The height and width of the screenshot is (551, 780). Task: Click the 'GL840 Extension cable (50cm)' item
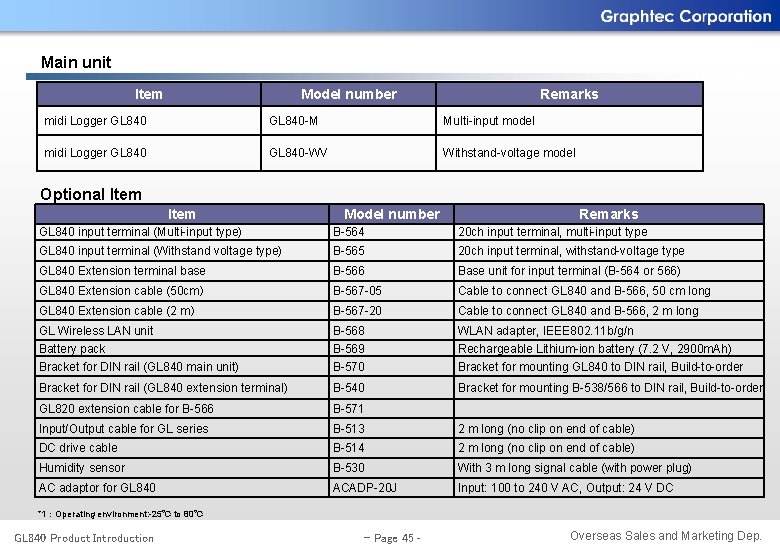pos(121,291)
